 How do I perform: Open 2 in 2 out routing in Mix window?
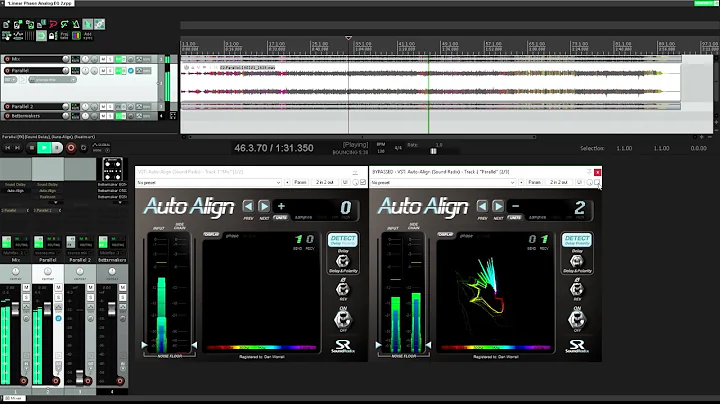(x=325, y=182)
